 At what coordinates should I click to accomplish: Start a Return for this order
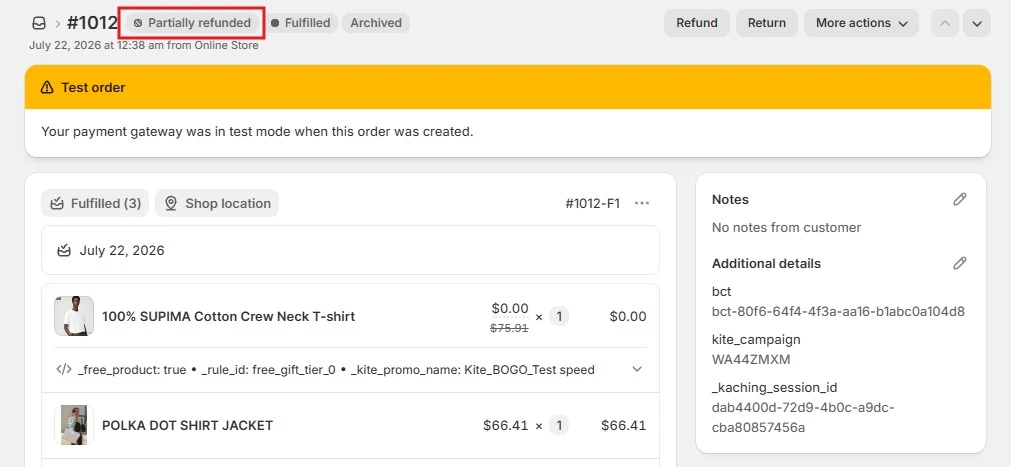coord(767,23)
